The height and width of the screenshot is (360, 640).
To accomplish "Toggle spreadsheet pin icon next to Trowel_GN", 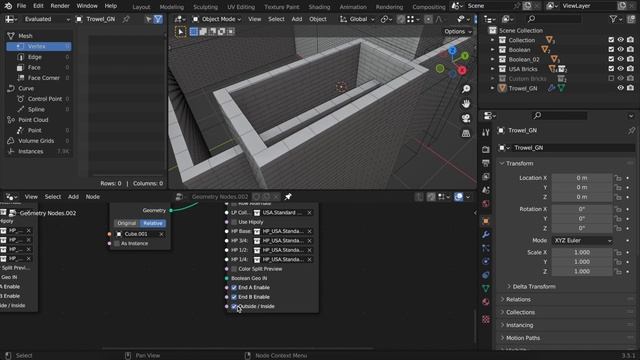I will pyautogui.click(x=126, y=19).
